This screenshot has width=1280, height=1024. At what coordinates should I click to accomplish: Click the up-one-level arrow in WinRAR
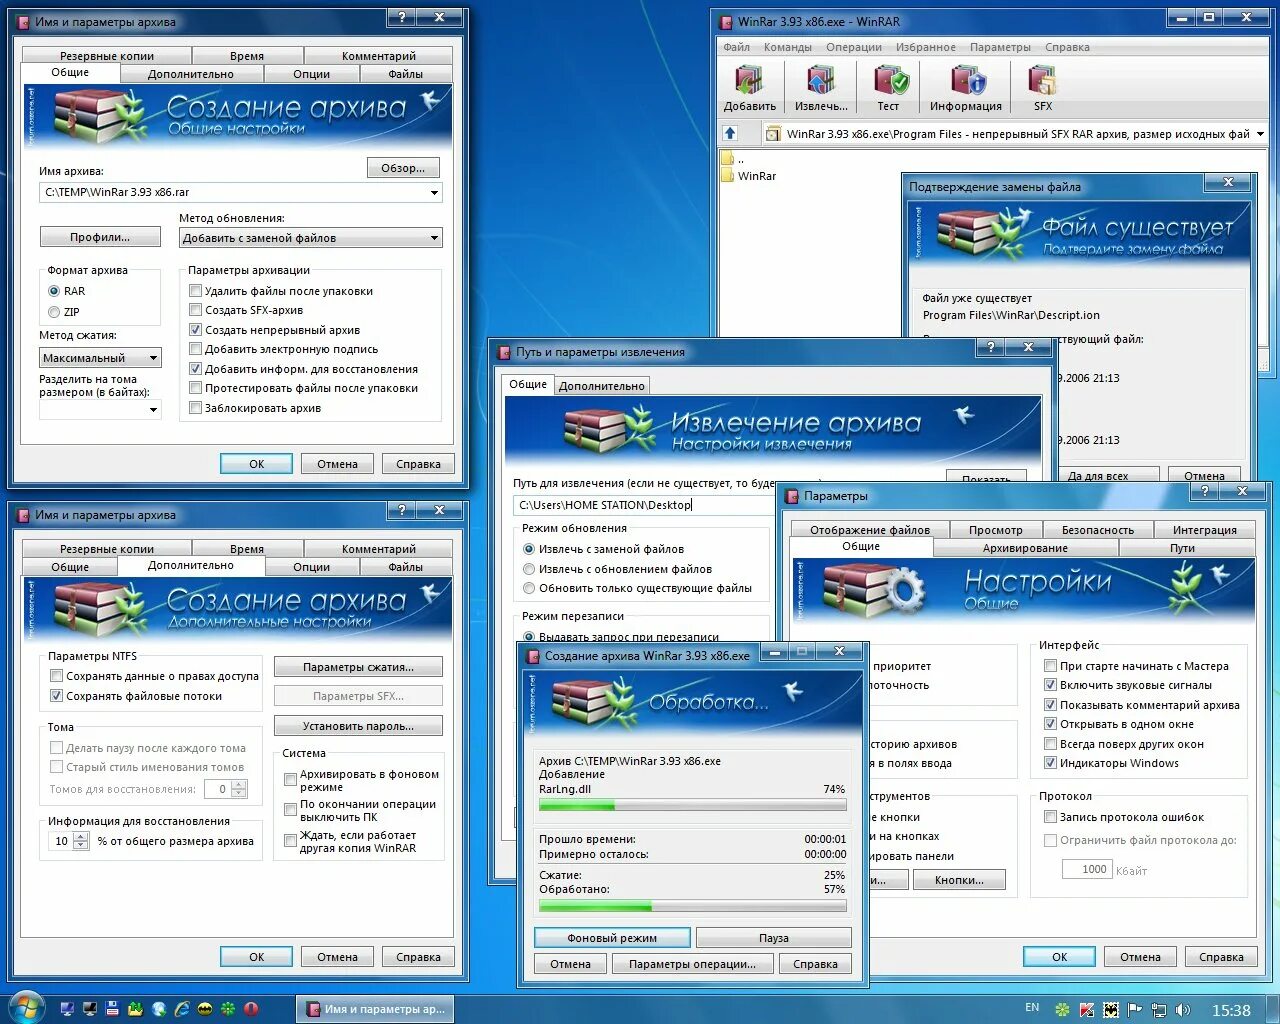[x=730, y=133]
